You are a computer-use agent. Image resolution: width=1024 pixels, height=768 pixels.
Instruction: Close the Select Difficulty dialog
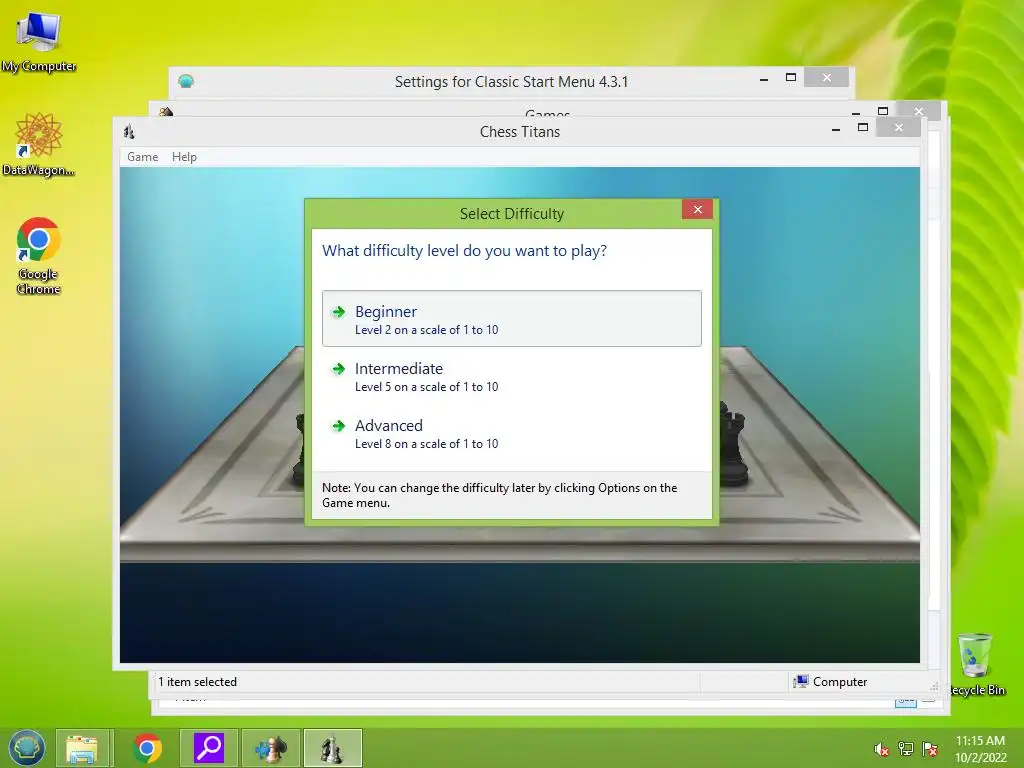(x=697, y=209)
